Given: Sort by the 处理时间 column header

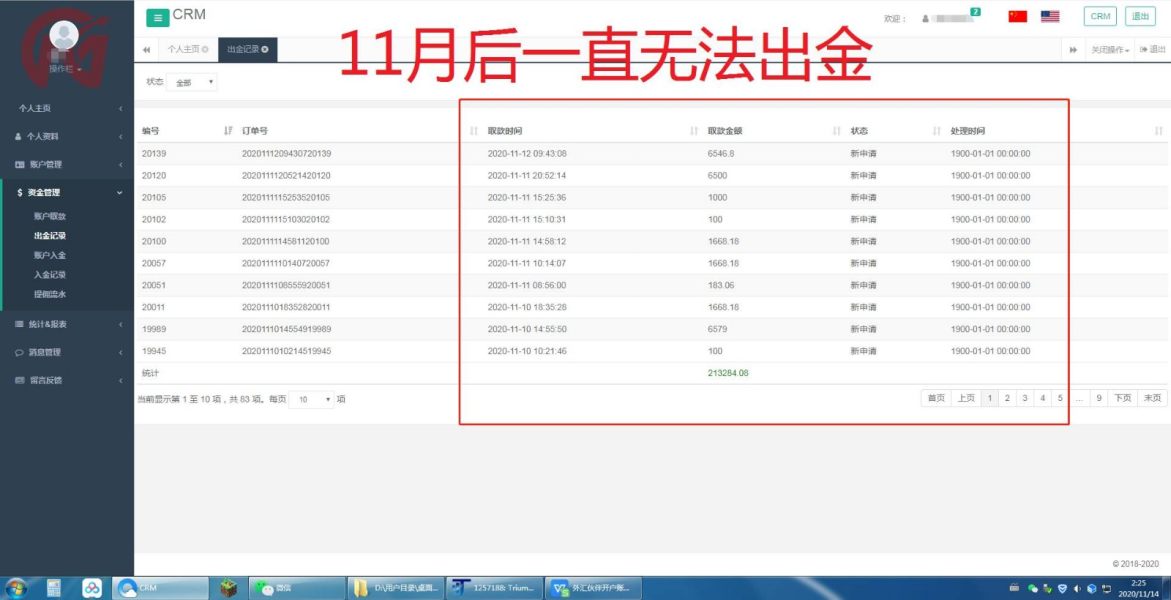Looking at the screenshot, I should pos(1056,131).
